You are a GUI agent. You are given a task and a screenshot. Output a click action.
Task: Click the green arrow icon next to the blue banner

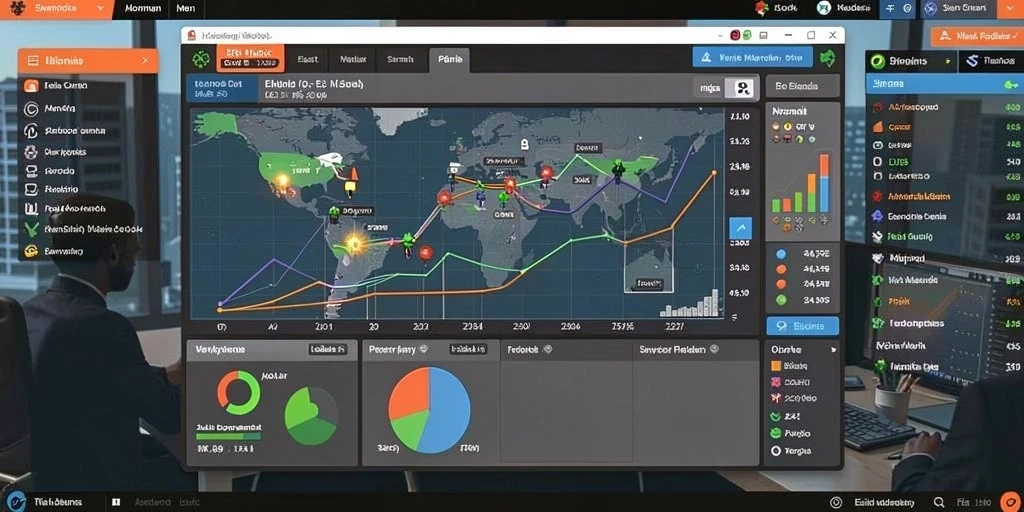click(x=828, y=58)
